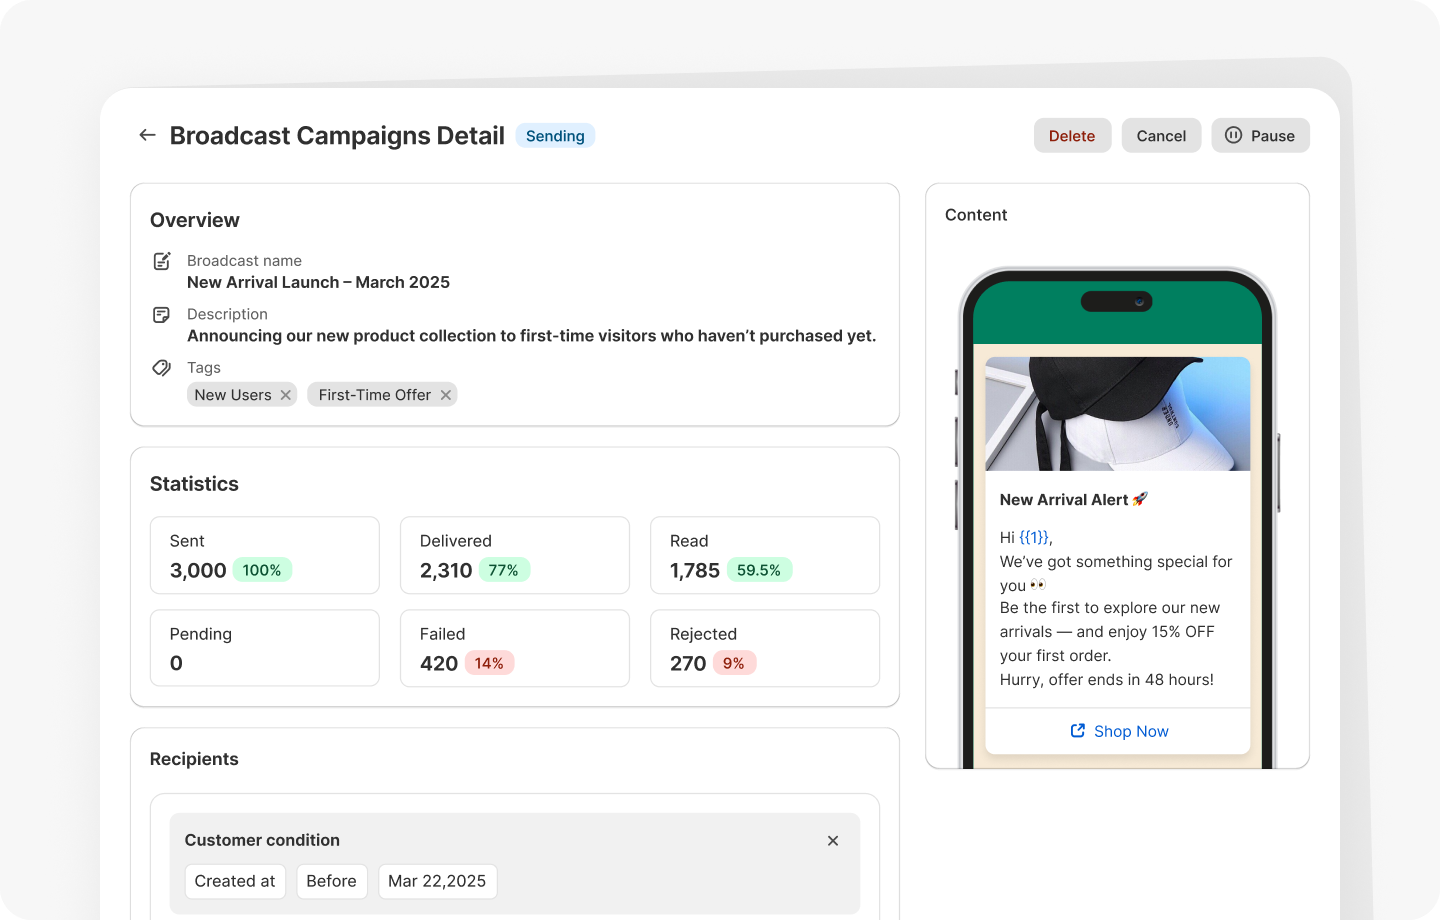Click the Shop Now external link icon
Image resolution: width=1440 pixels, height=920 pixels.
(1078, 731)
